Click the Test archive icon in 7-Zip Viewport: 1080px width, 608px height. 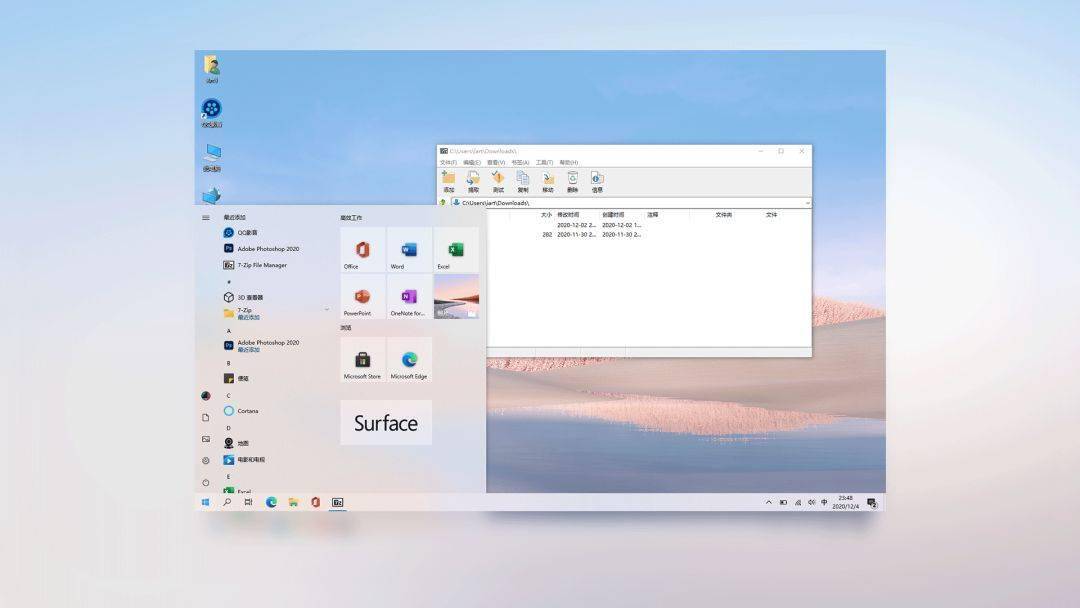tap(498, 182)
